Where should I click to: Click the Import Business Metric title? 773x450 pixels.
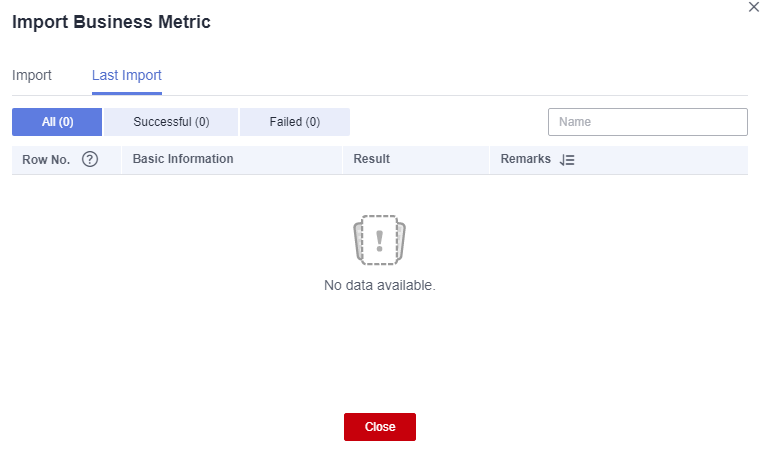coord(111,22)
